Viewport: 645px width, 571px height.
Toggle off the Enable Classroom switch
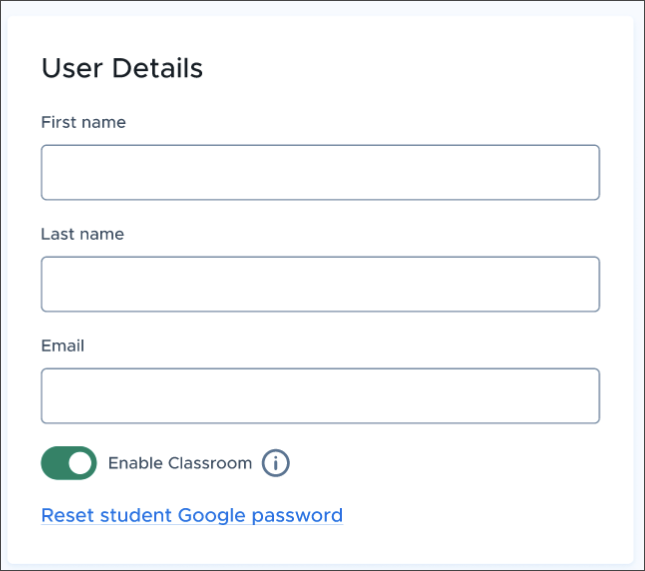click(x=69, y=463)
